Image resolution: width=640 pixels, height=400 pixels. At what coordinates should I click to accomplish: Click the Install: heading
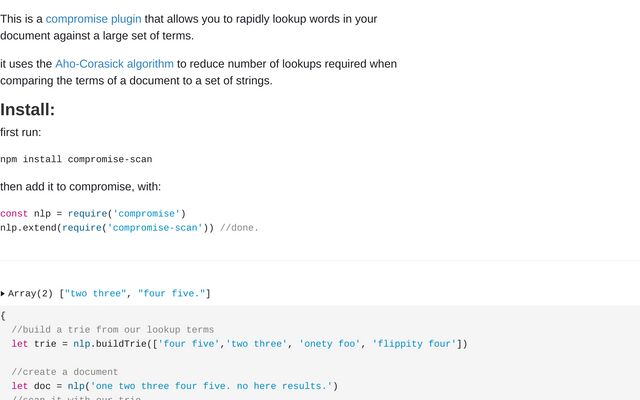[27, 109]
